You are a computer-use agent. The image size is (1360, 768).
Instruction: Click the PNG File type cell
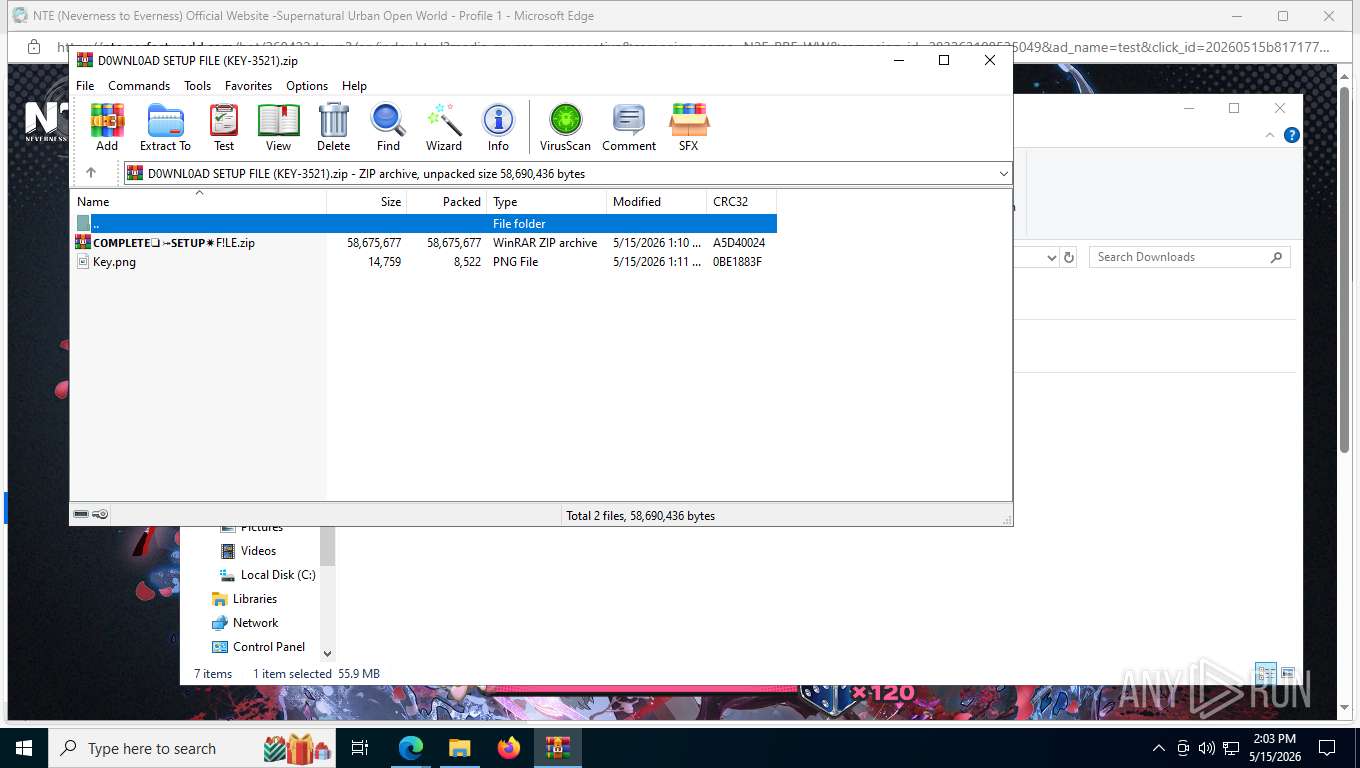coord(515,261)
